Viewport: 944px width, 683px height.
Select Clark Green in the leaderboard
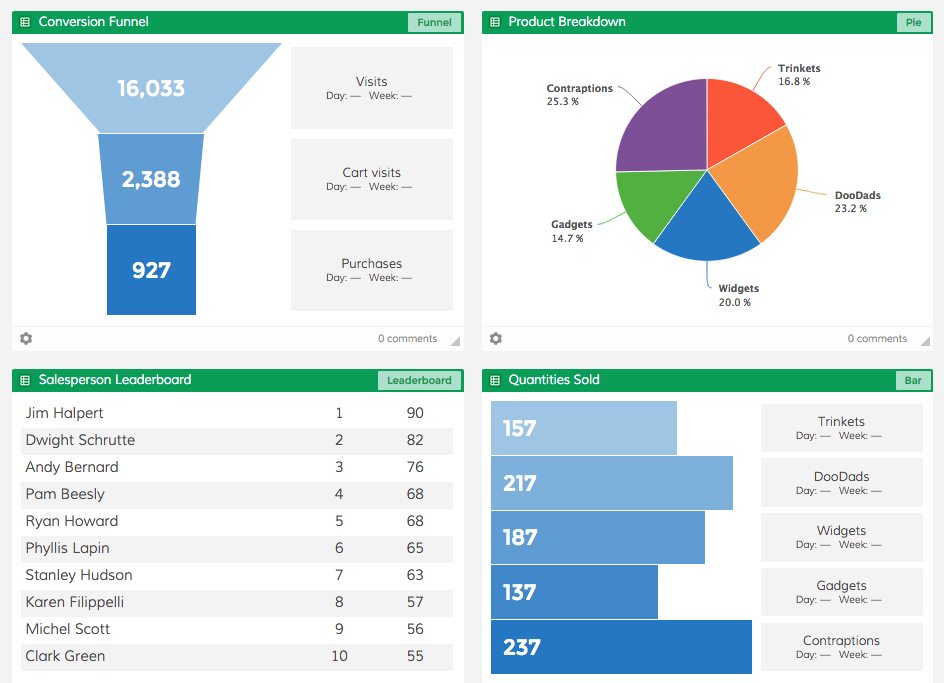click(x=65, y=656)
